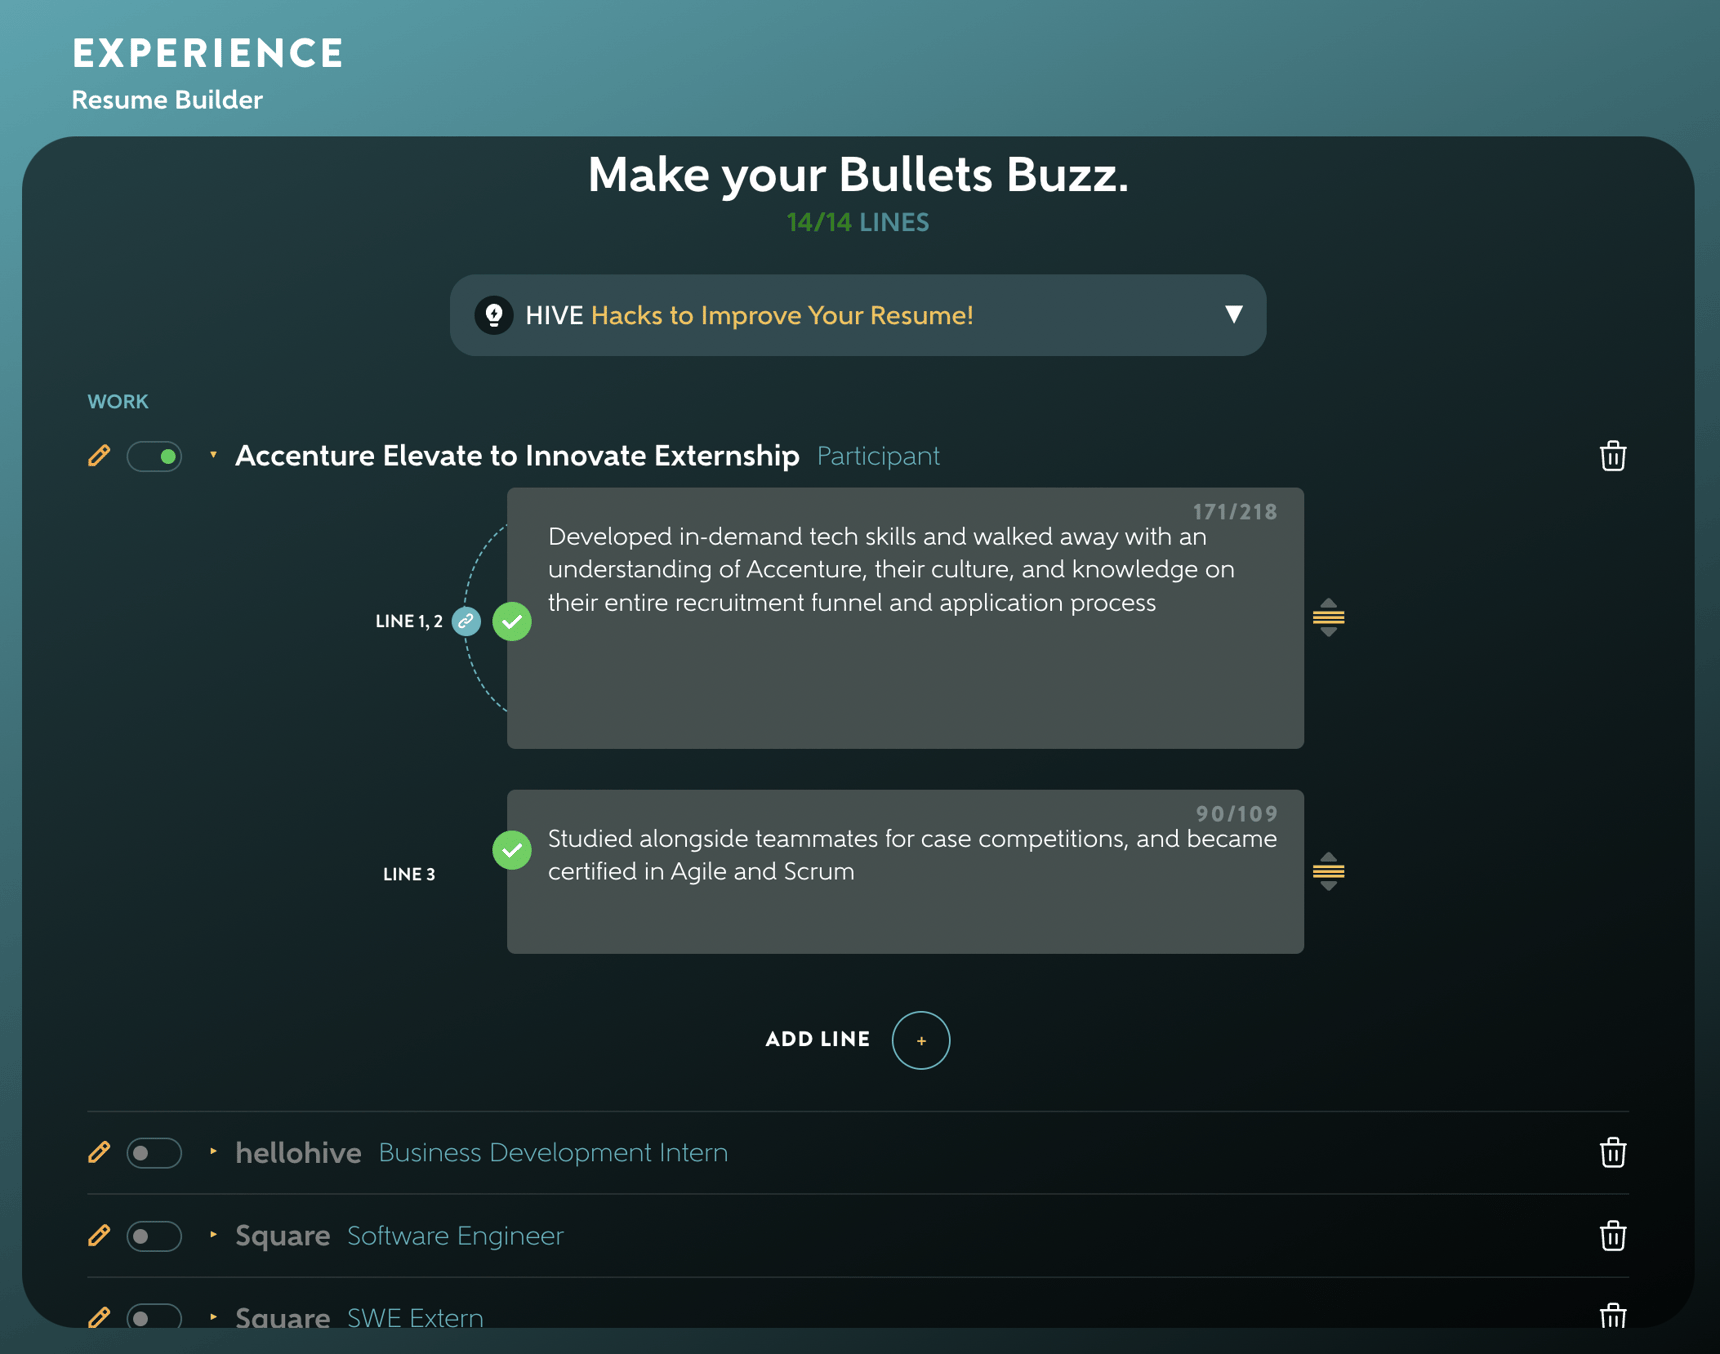Click the chain link icon on Line 1, 2
This screenshot has height=1354, width=1720.
[x=465, y=621]
